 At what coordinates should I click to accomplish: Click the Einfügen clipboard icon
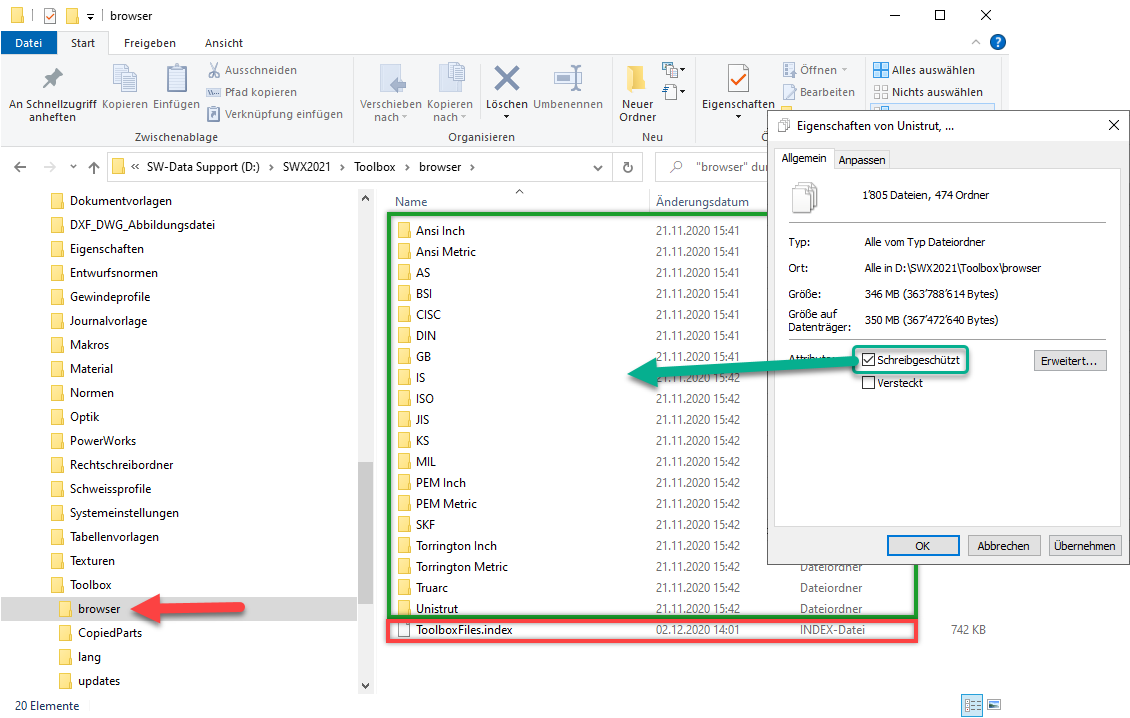pyautogui.click(x=177, y=80)
